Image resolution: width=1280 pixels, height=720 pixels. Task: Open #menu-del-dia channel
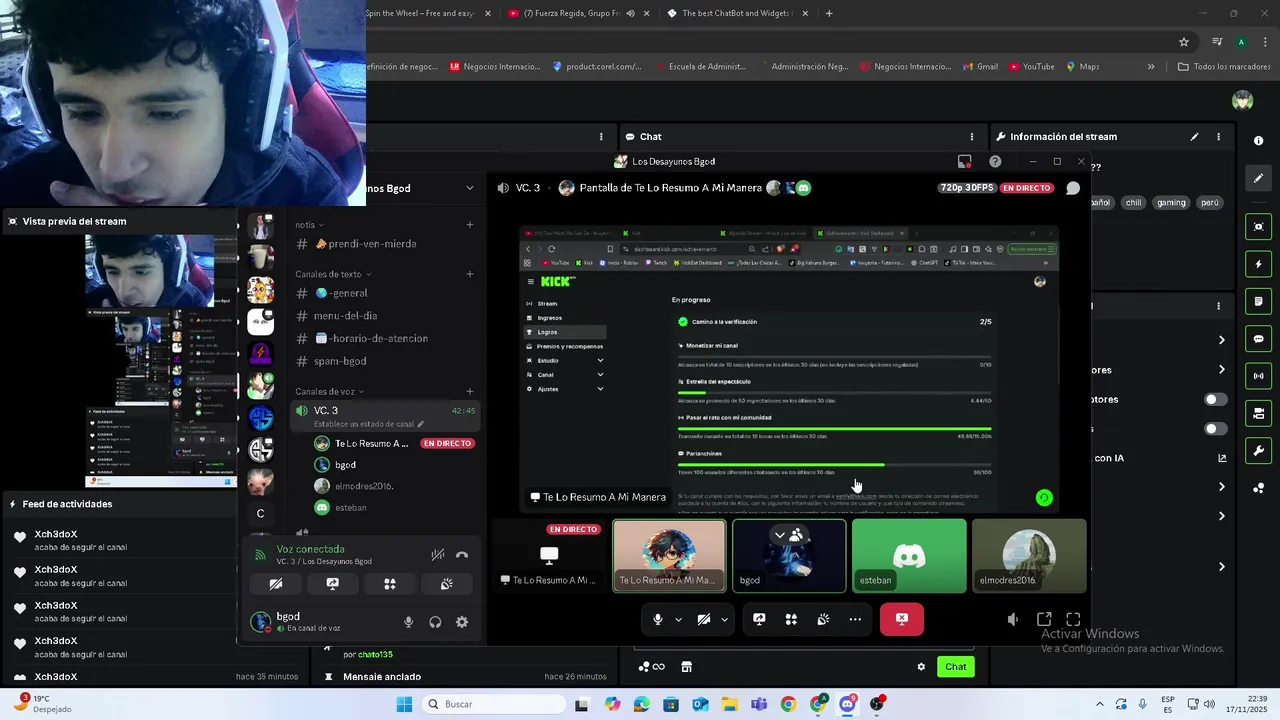click(383, 316)
